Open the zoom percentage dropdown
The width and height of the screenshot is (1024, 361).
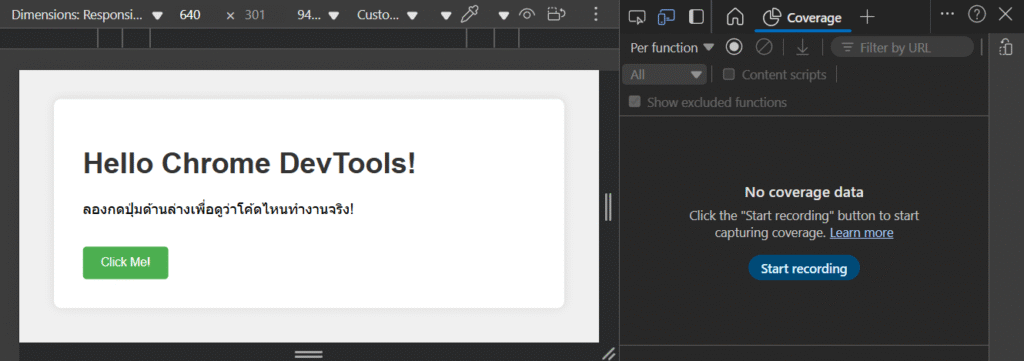(318, 15)
